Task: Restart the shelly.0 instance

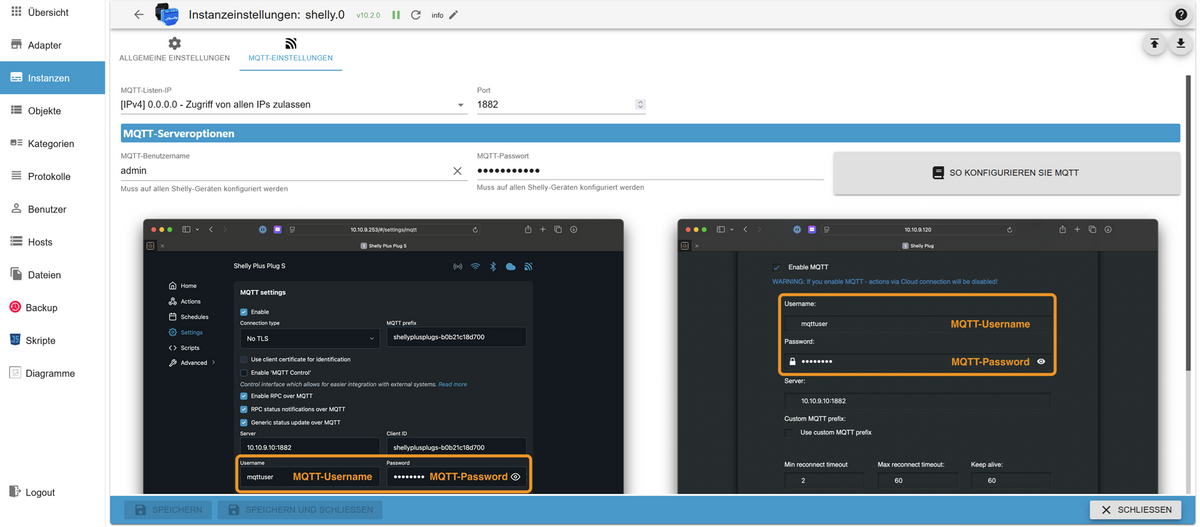Action: coord(416,15)
